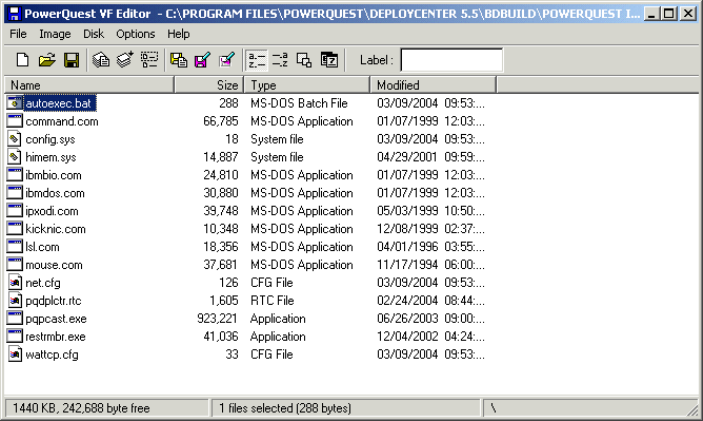703x421 pixels.
Task: Select the himem.sys file
Action: (51, 157)
